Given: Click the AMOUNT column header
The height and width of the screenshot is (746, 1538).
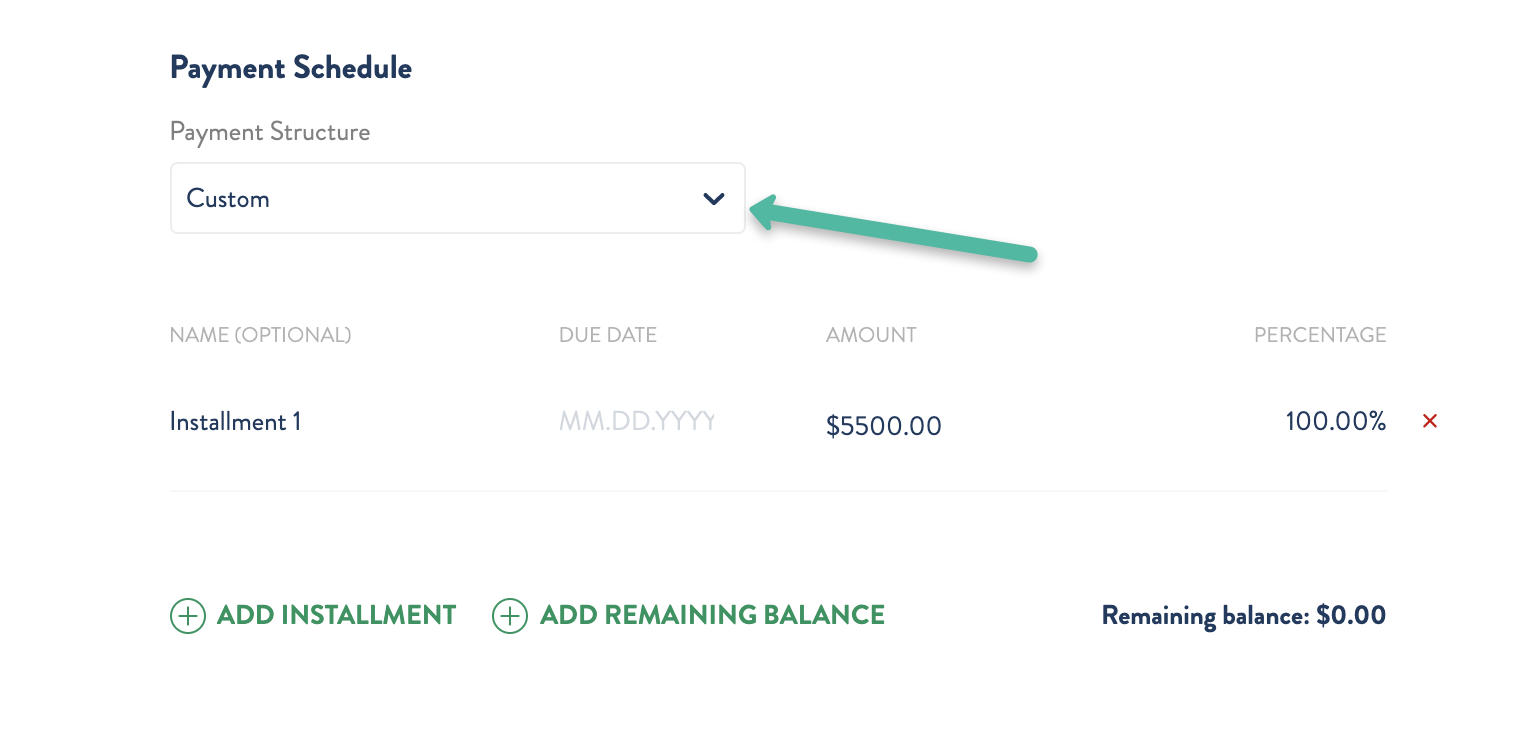Looking at the screenshot, I should 871,336.
